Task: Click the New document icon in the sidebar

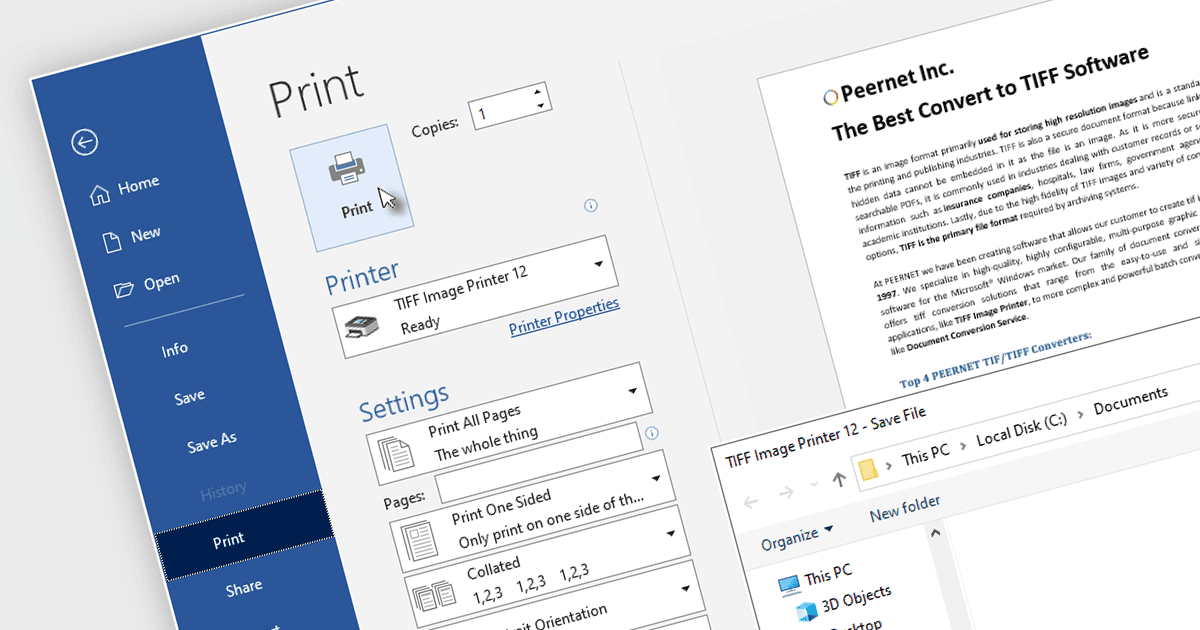Action: [x=112, y=241]
